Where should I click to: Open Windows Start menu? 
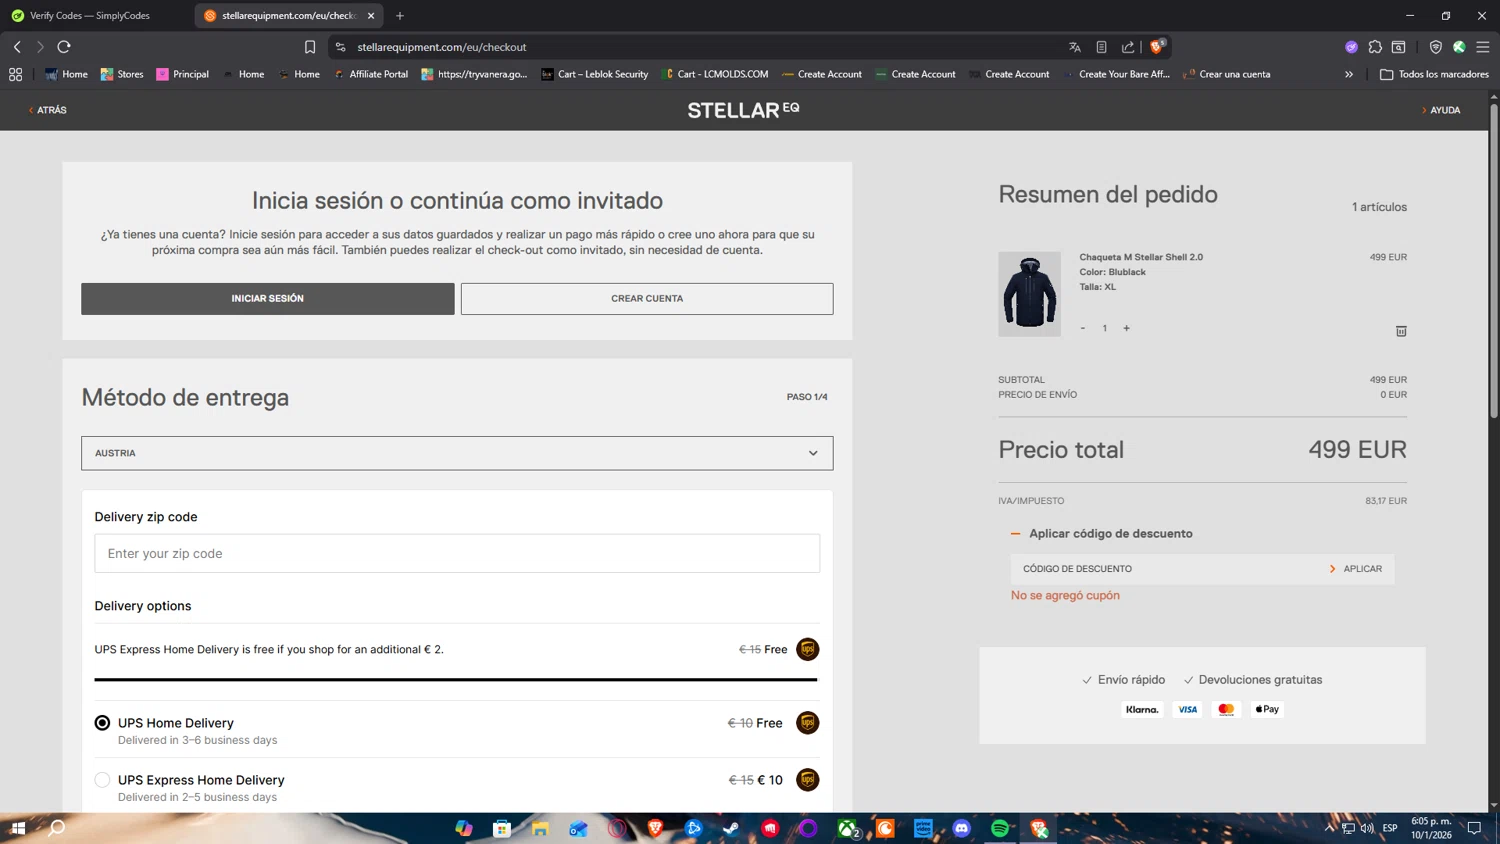pyautogui.click(x=17, y=828)
